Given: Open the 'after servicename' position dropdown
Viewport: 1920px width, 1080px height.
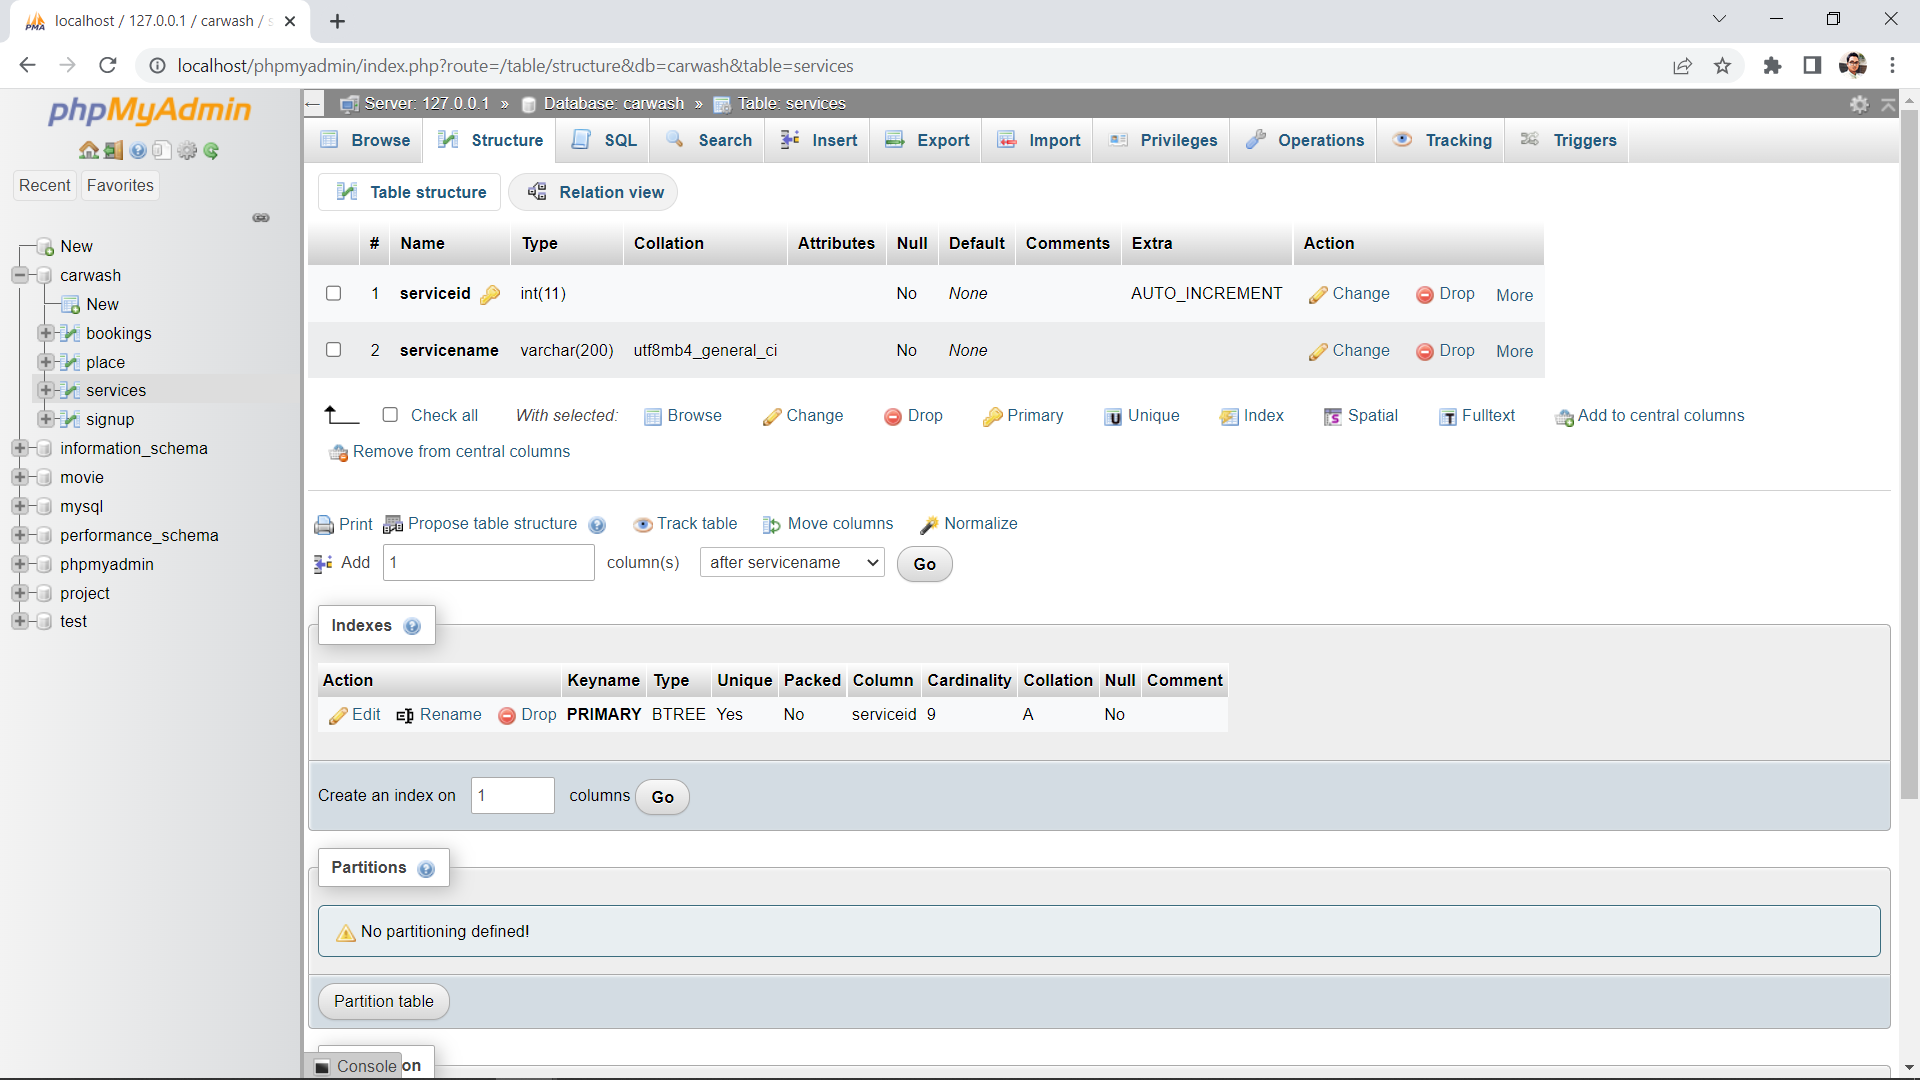Looking at the screenshot, I should pos(792,563).
